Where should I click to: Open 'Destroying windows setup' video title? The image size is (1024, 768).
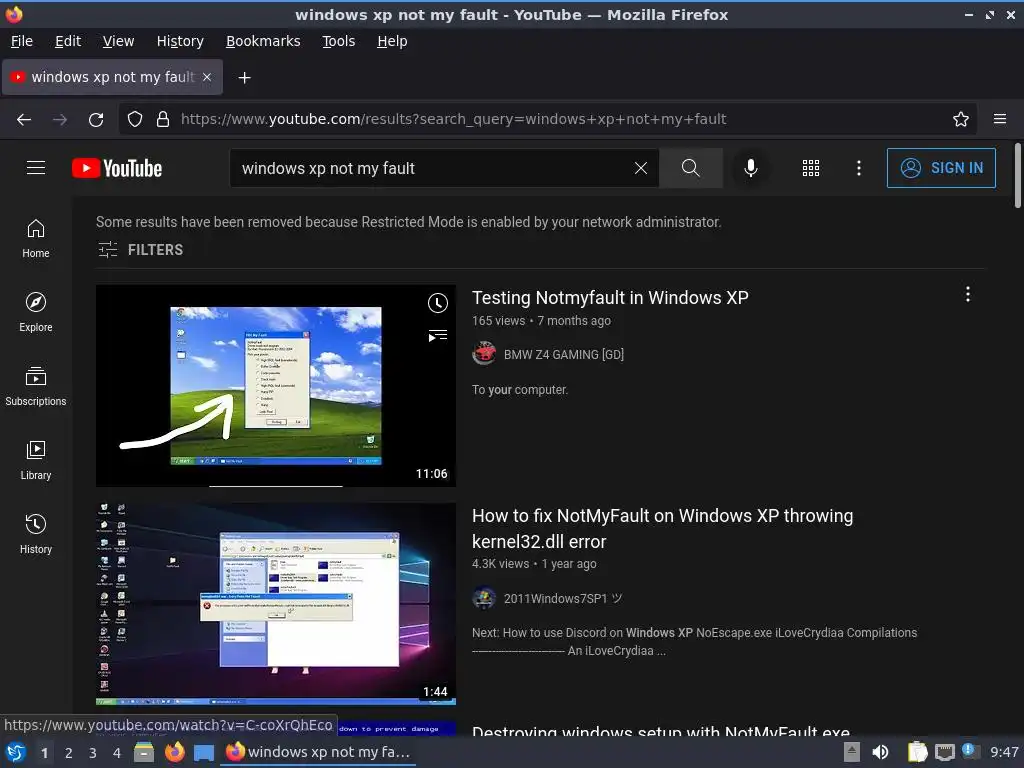(x=661, y=731)
